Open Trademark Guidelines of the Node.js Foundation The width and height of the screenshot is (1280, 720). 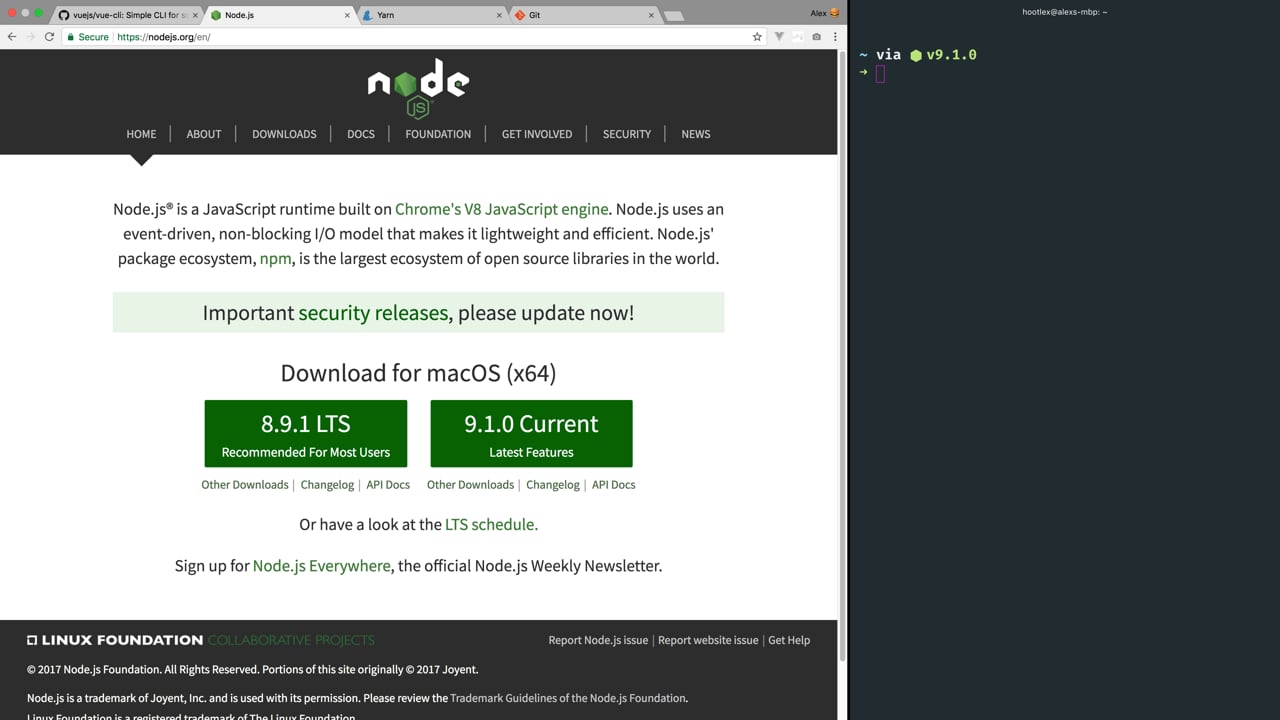(568, 698)
